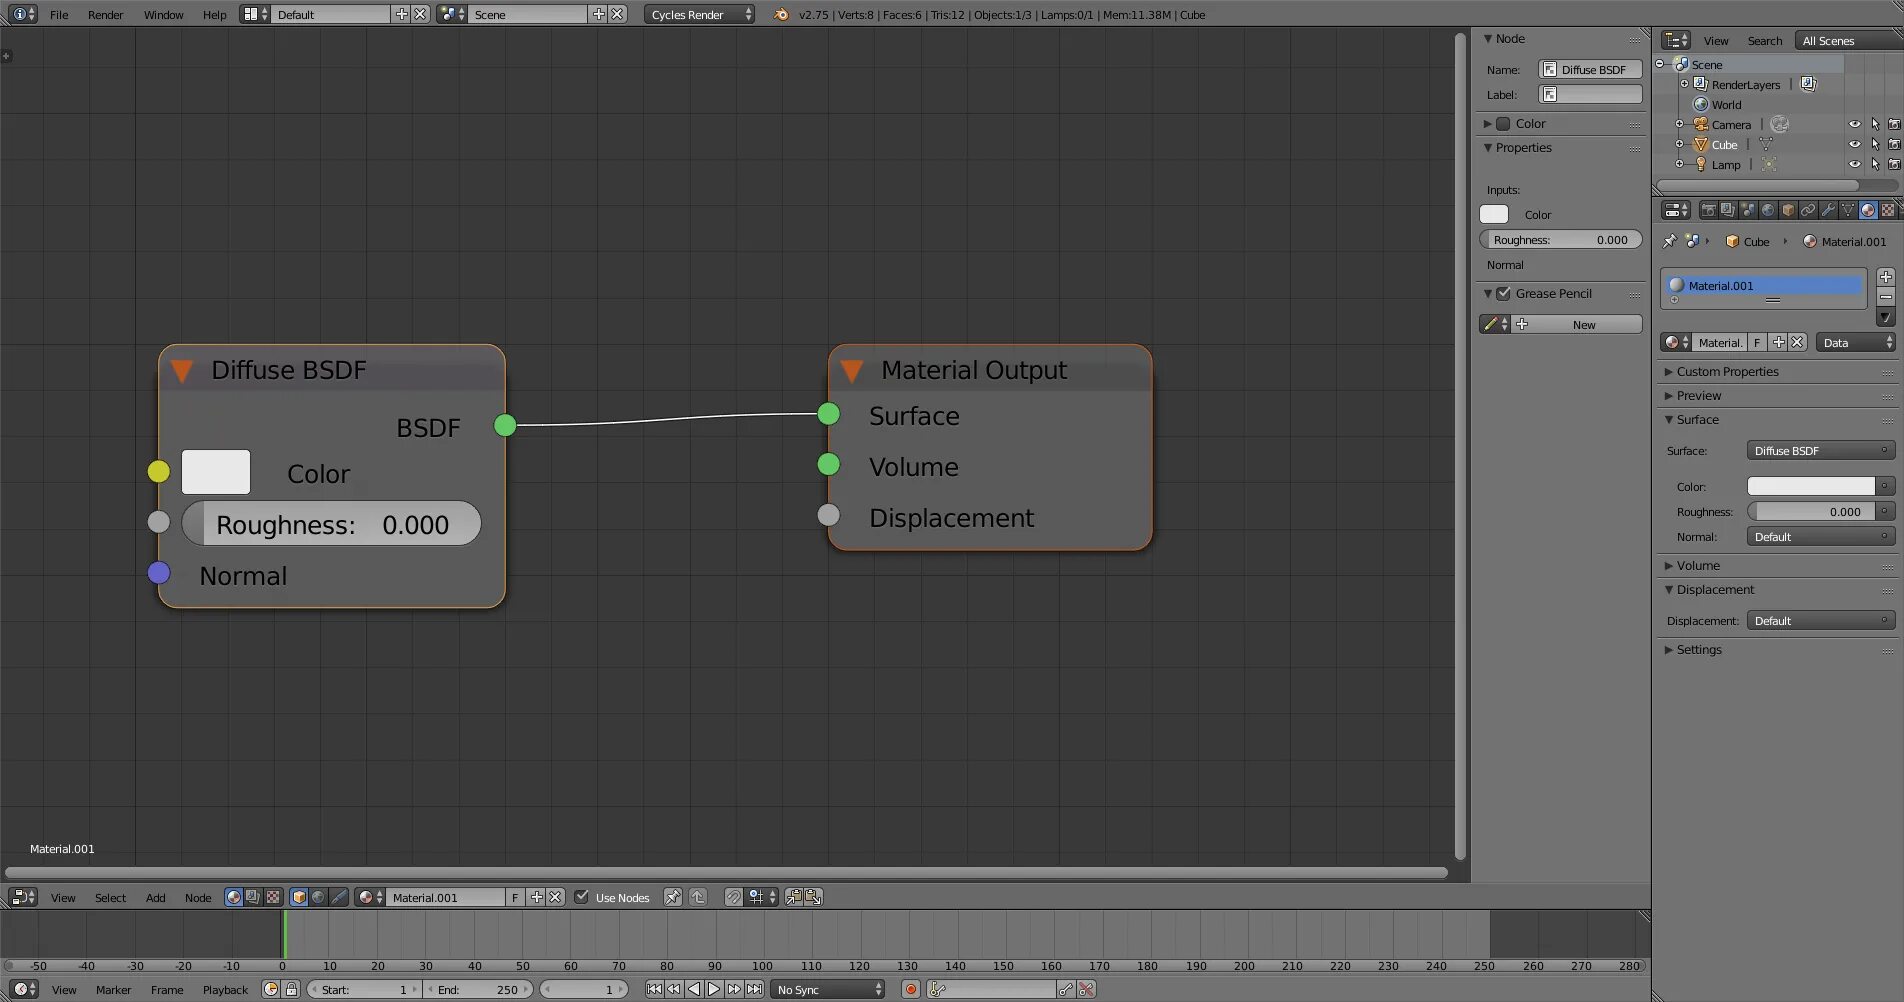
Task: Open the Add menu in node editor
Action: point(155,897)
